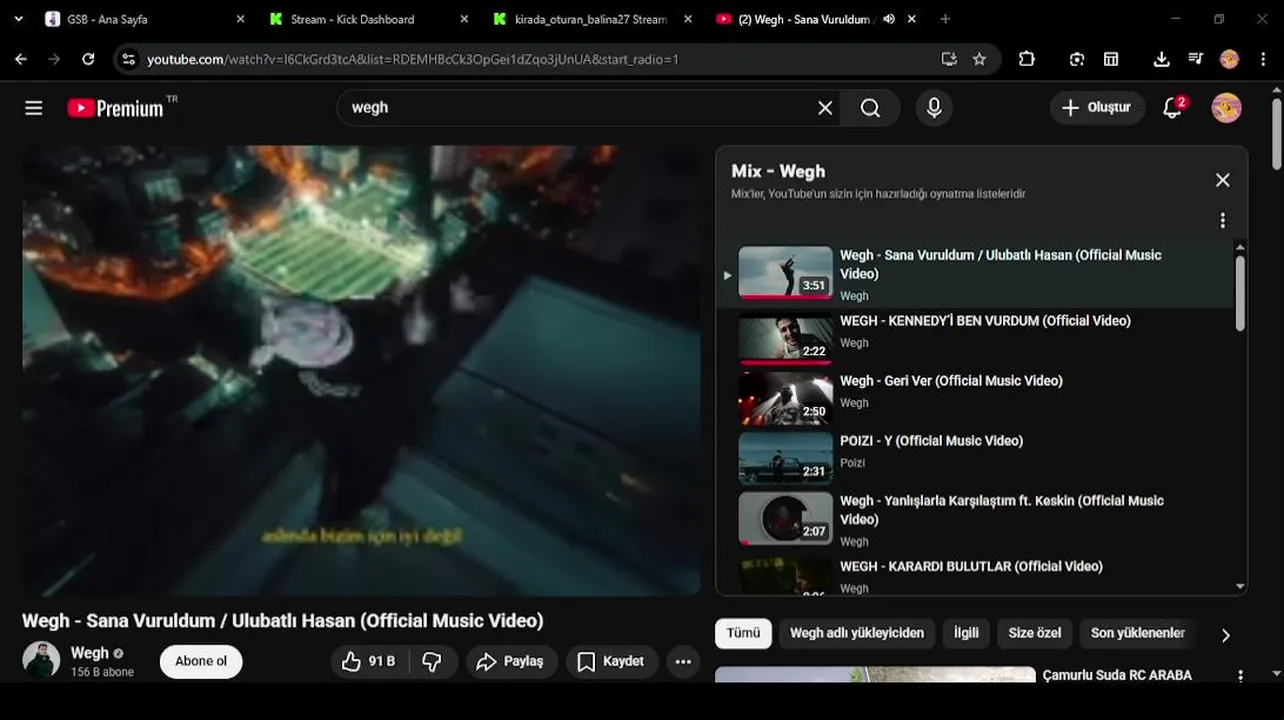Run search with magnifier button
This screenshot has height=720, width=1284.
(x=870, y=108)
